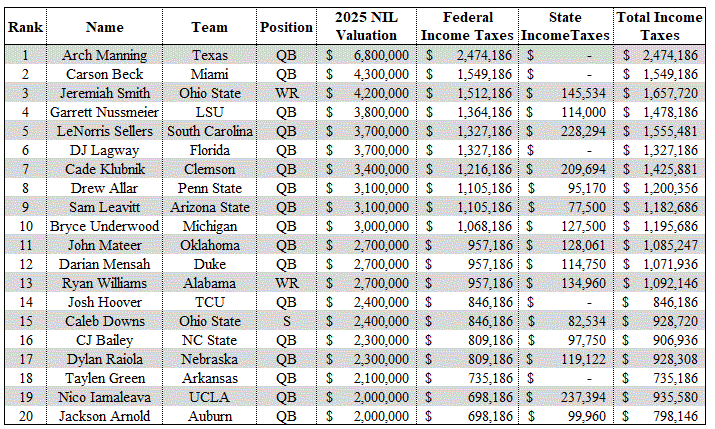The image size is (715, 429).
Task: Select Caleb Downs' S position cell
Action: (x=286, y=321)
